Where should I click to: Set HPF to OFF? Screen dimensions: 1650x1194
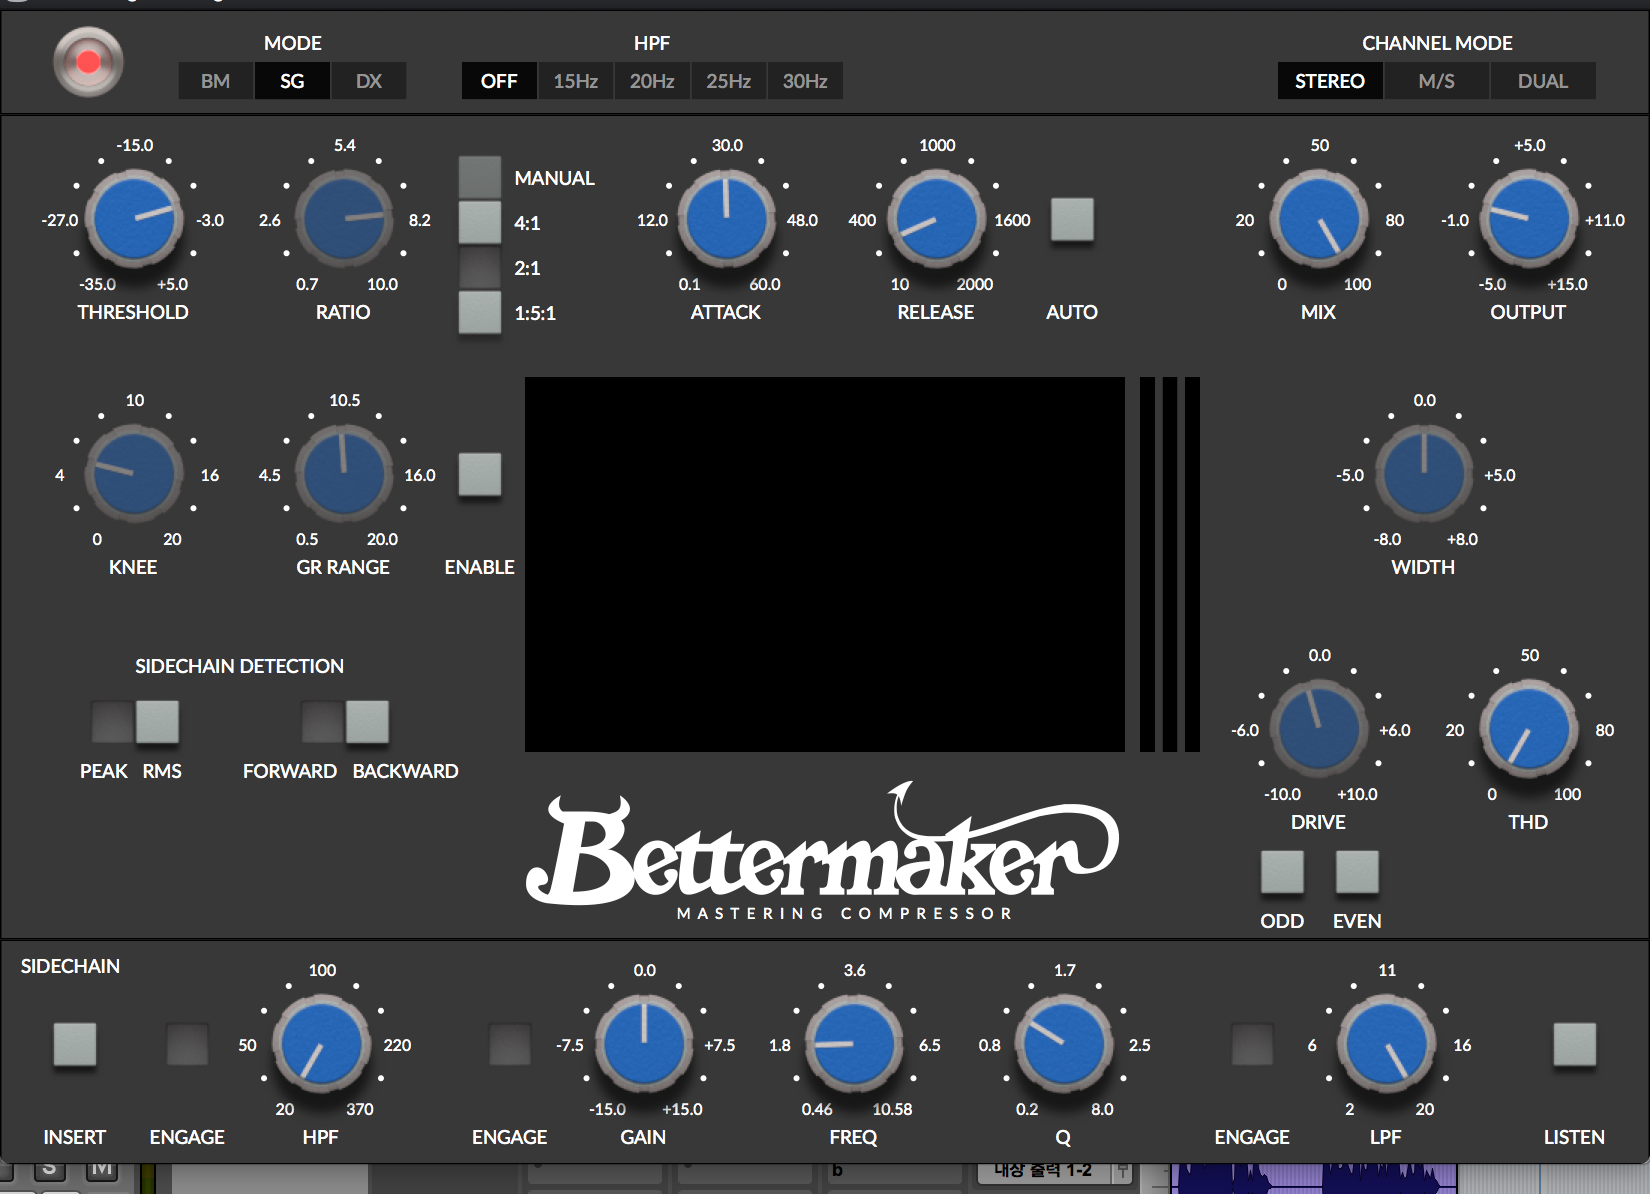[499, 81]
